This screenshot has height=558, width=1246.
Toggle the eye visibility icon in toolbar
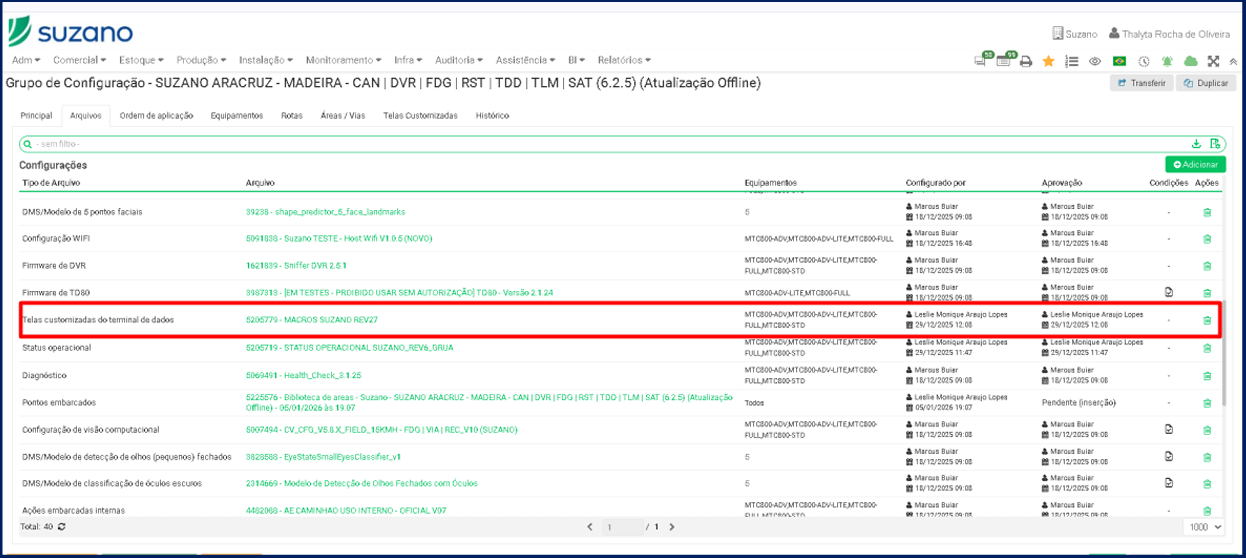click(1095, 61)
